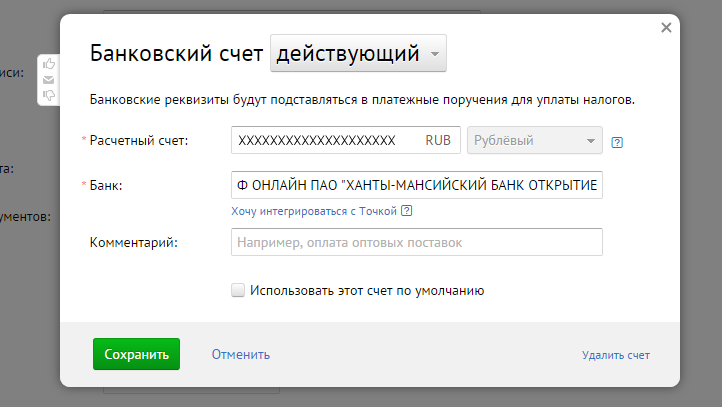Expand the 'Рублёвый' currency dropdown

[x=534, y=140]
